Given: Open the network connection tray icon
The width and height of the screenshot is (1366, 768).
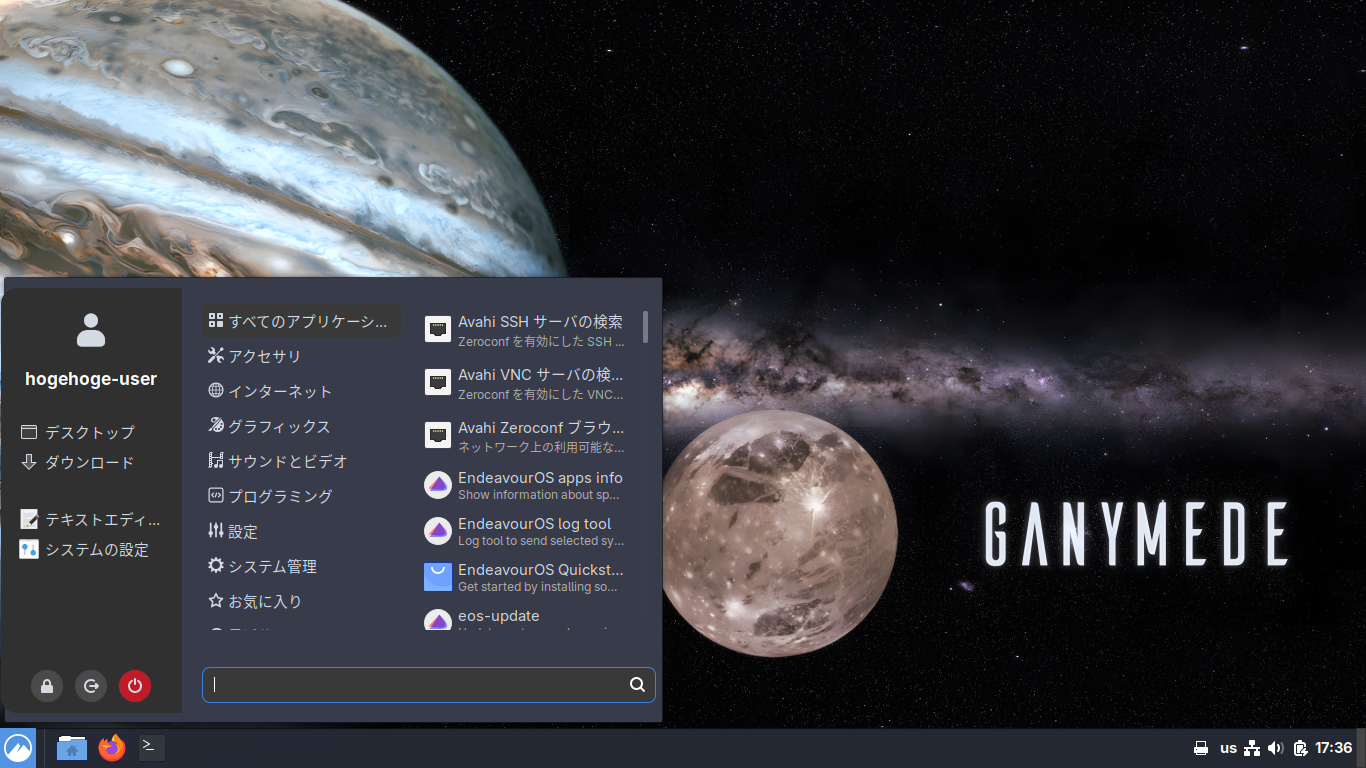Looking at the screenshot, I should [1252, 748].
